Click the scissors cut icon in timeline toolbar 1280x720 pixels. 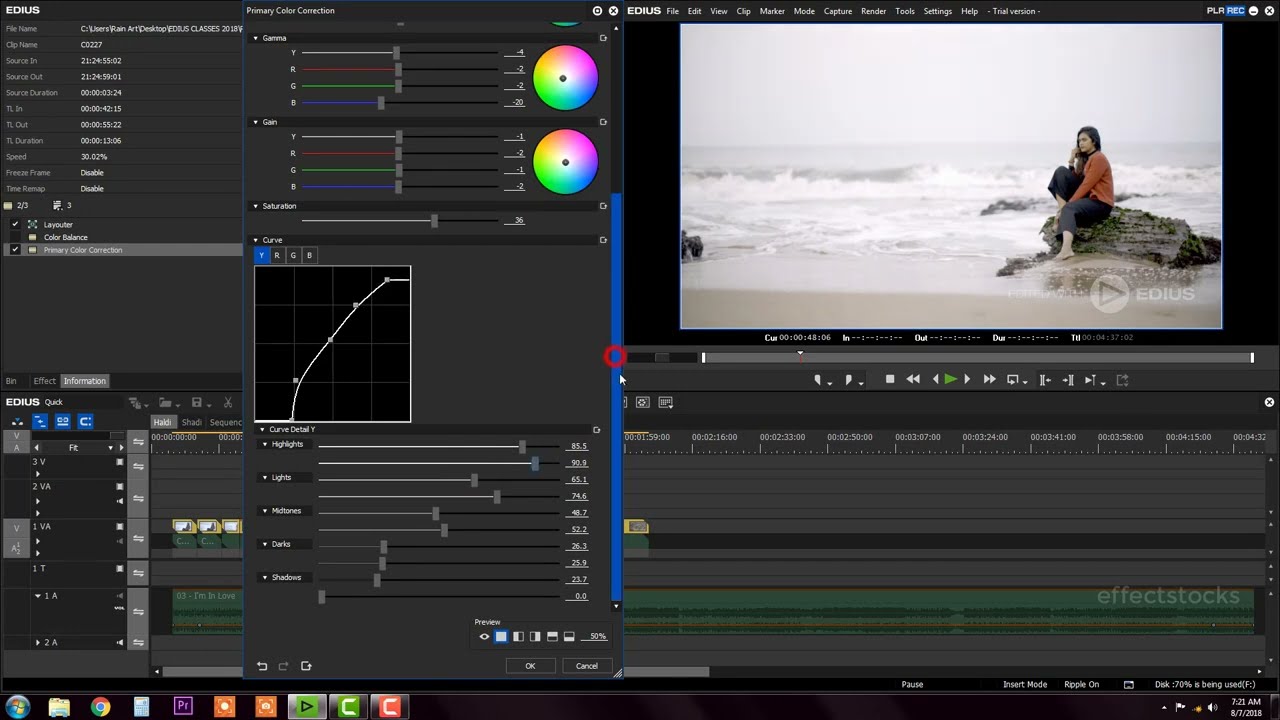point(228,403)
